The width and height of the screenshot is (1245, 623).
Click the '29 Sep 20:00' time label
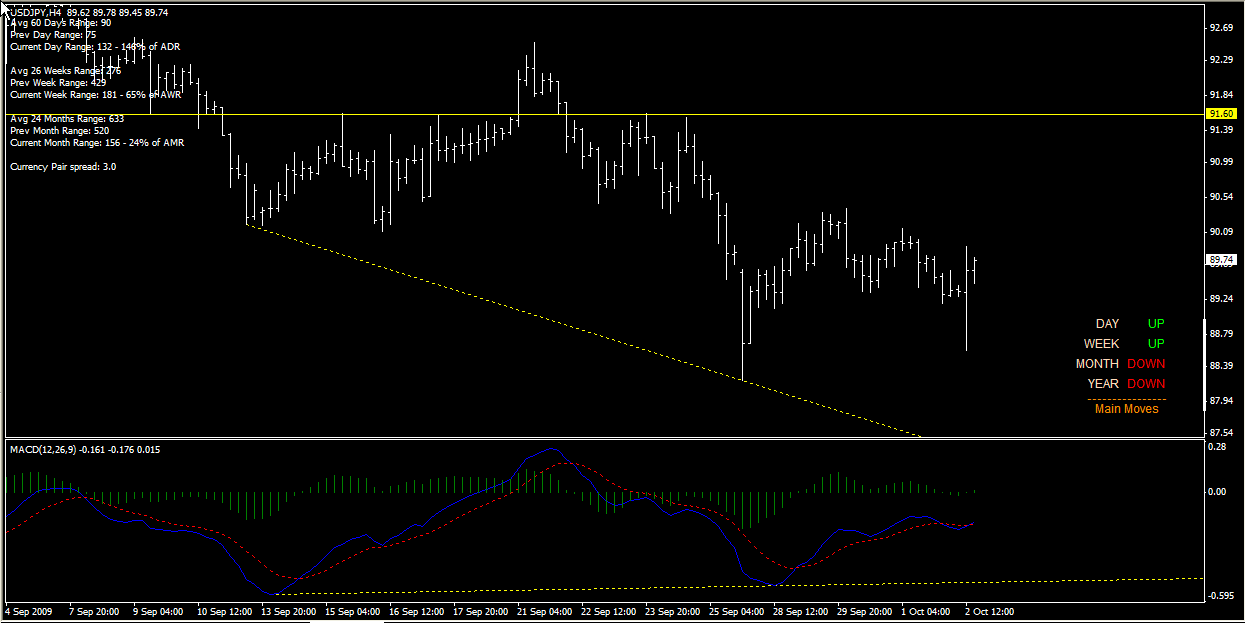pyautogui.click(x=865, y=610)
